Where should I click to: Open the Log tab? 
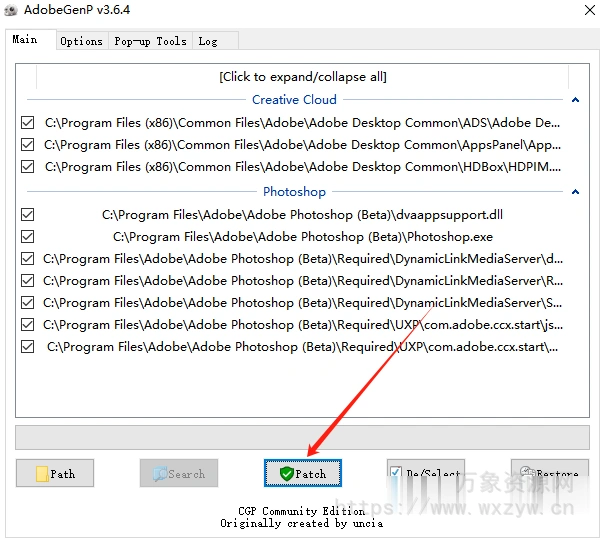tap(208, 41)
